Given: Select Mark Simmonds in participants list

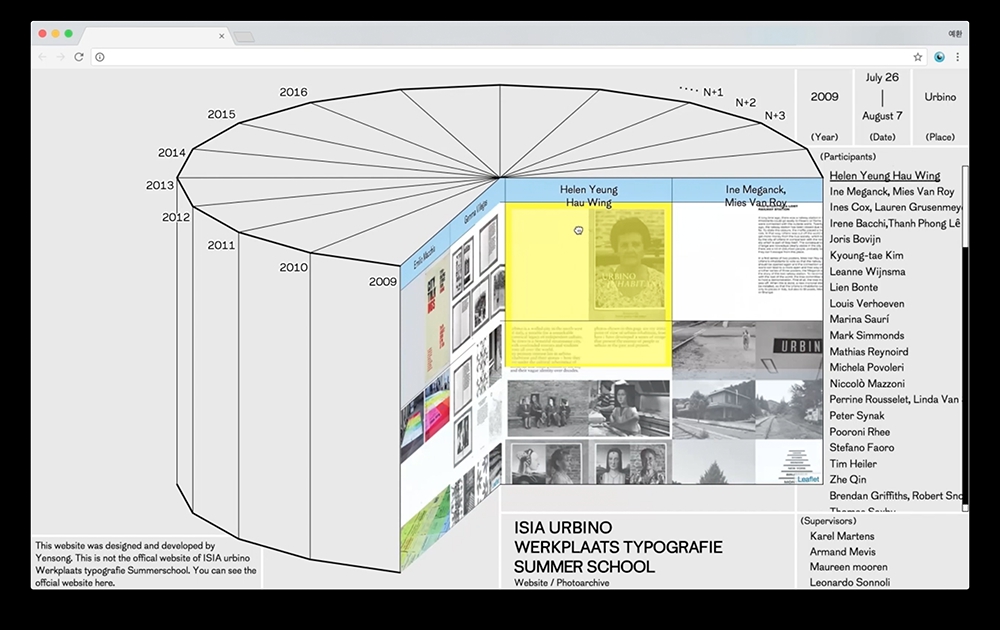Looking at the screenshot, I should click(867, 335).
